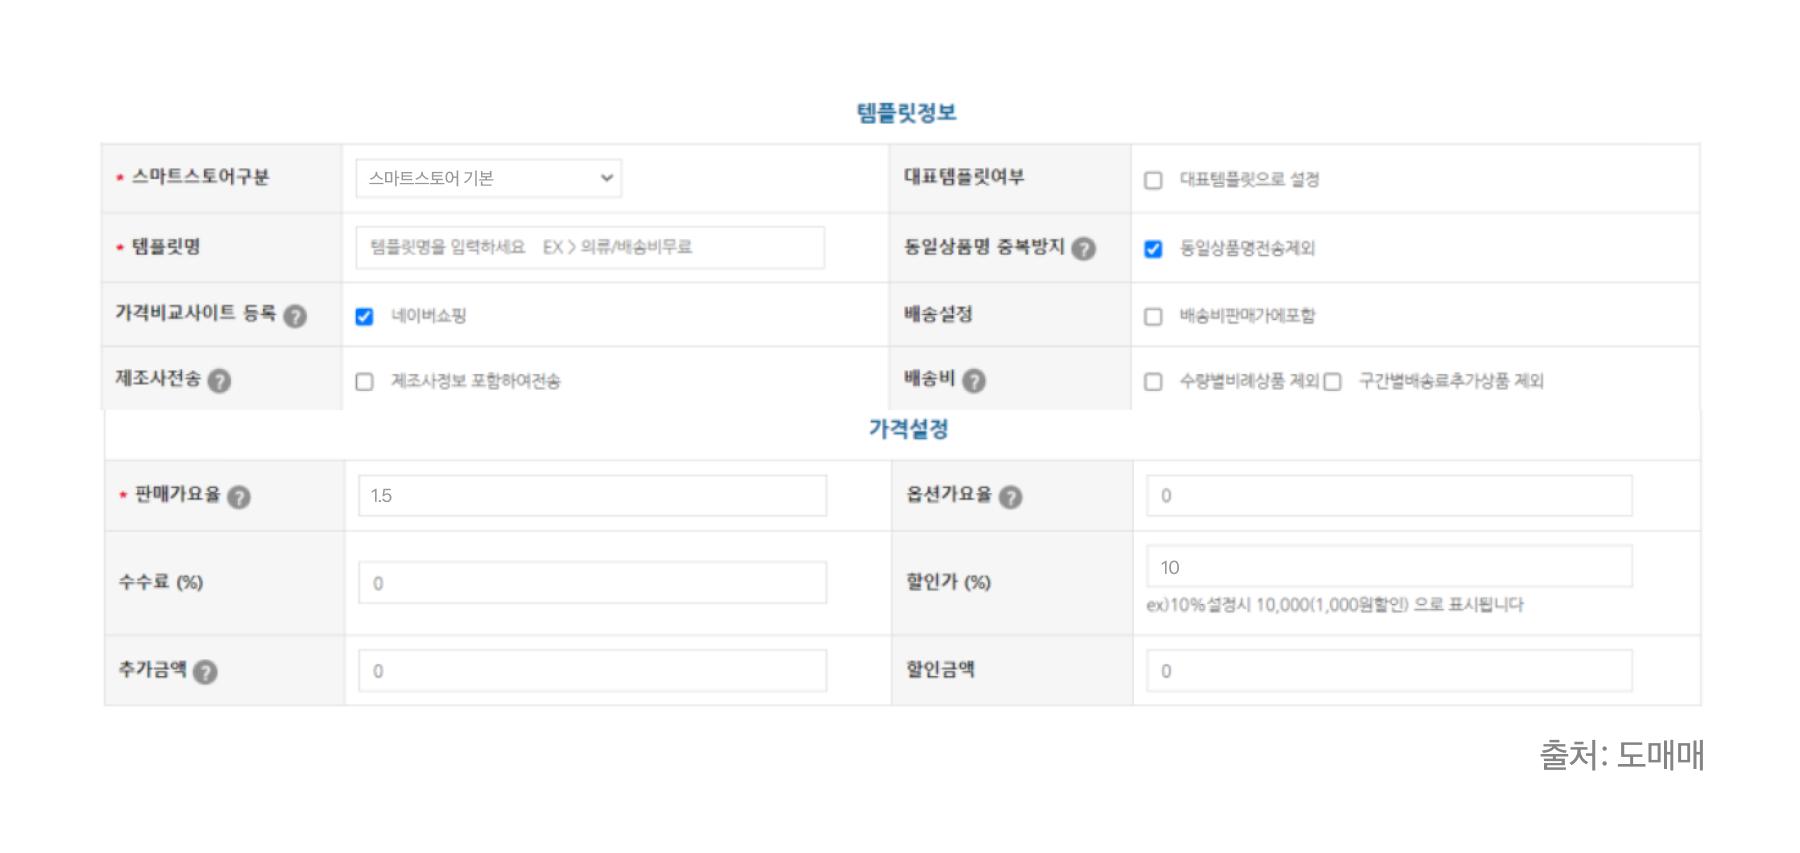Enable 대표템플릿으로 설정 checkbox

point(1153,180)
